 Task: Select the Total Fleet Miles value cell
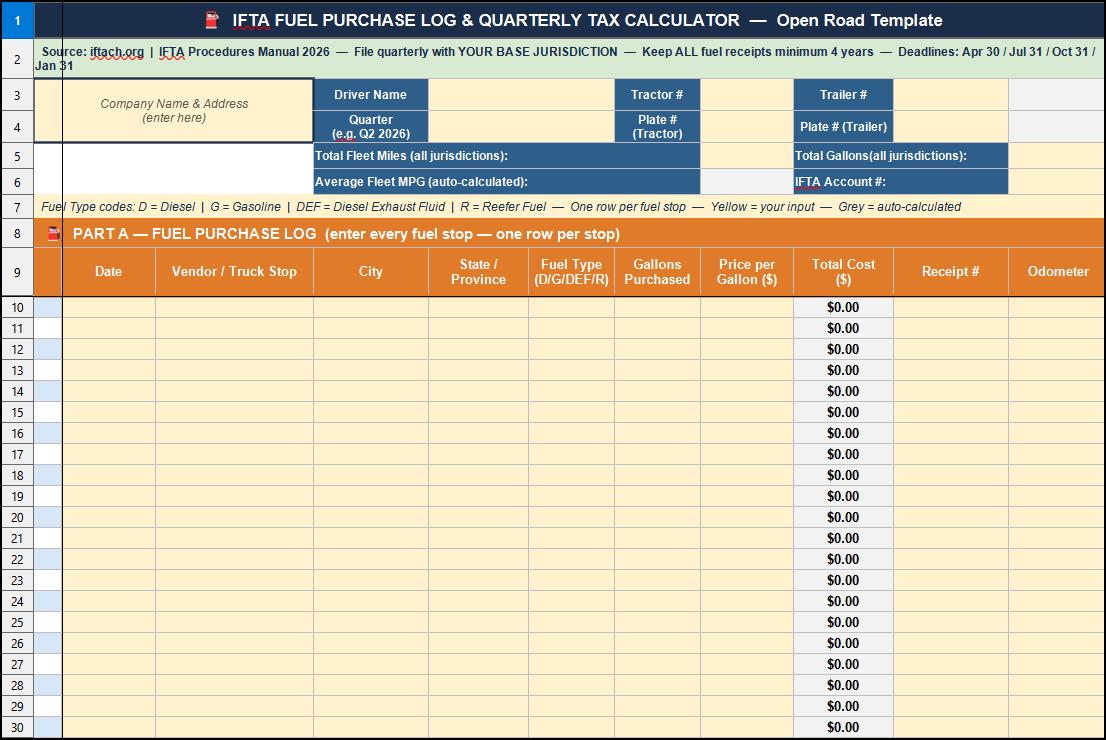[x=746, y=155]
